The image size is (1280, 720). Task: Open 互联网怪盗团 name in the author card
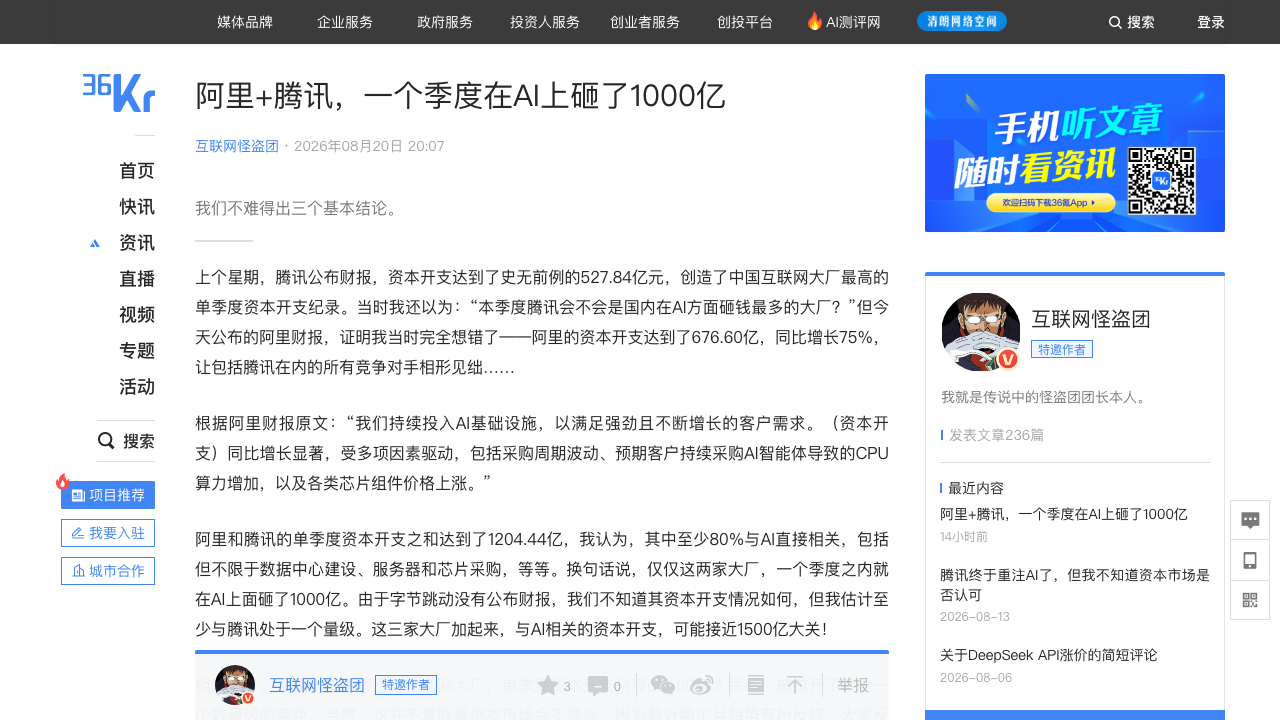(x=1091, y=319)
